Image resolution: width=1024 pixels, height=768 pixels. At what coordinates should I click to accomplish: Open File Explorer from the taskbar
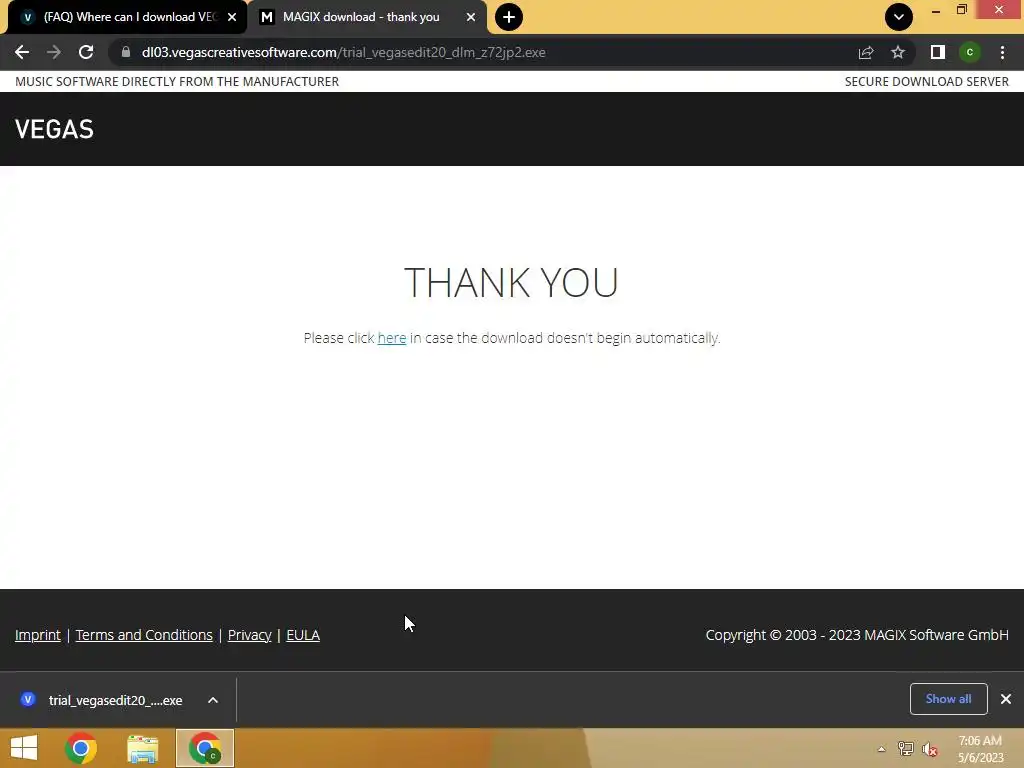pos(143,748)
